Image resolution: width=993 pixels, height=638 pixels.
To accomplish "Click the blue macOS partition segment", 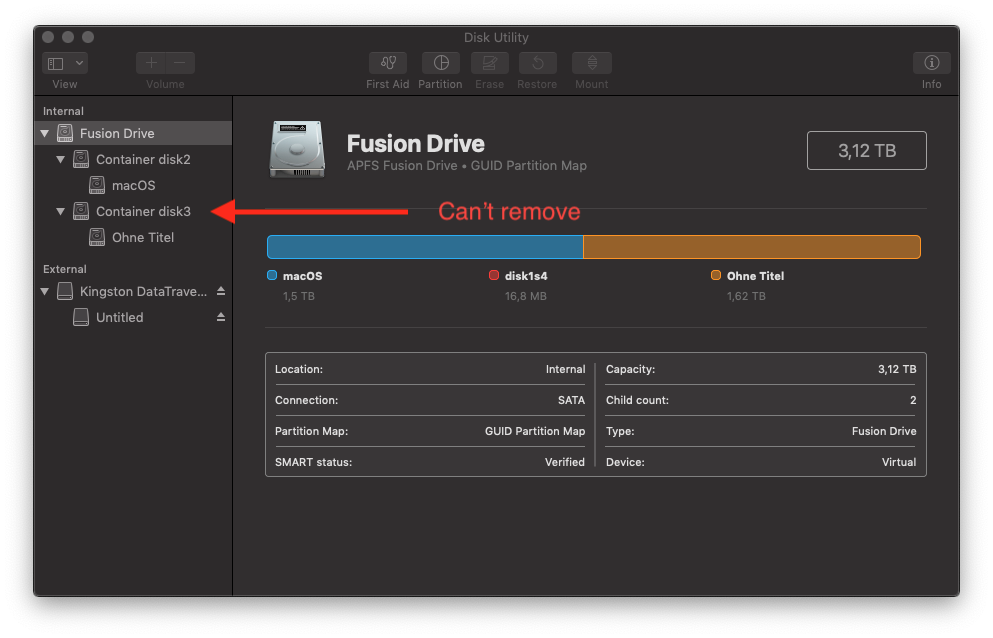I will pos(425,246).
